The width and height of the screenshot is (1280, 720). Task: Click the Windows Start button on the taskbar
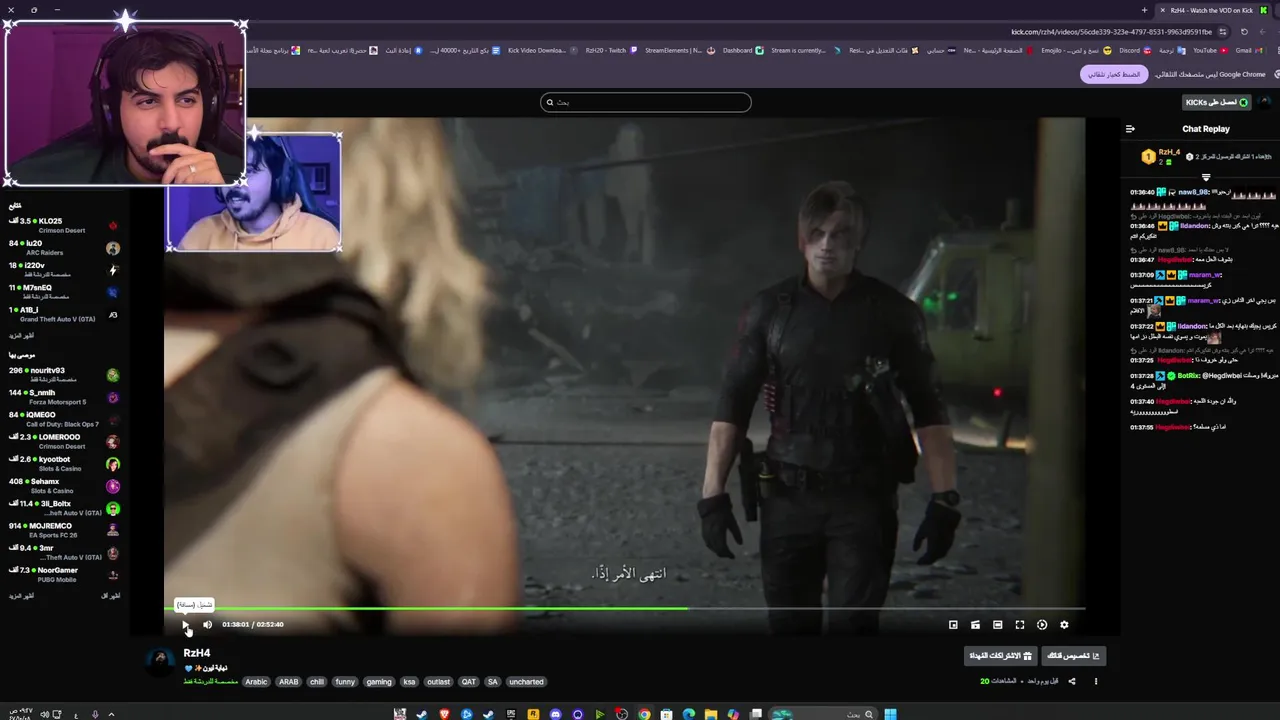890,714
